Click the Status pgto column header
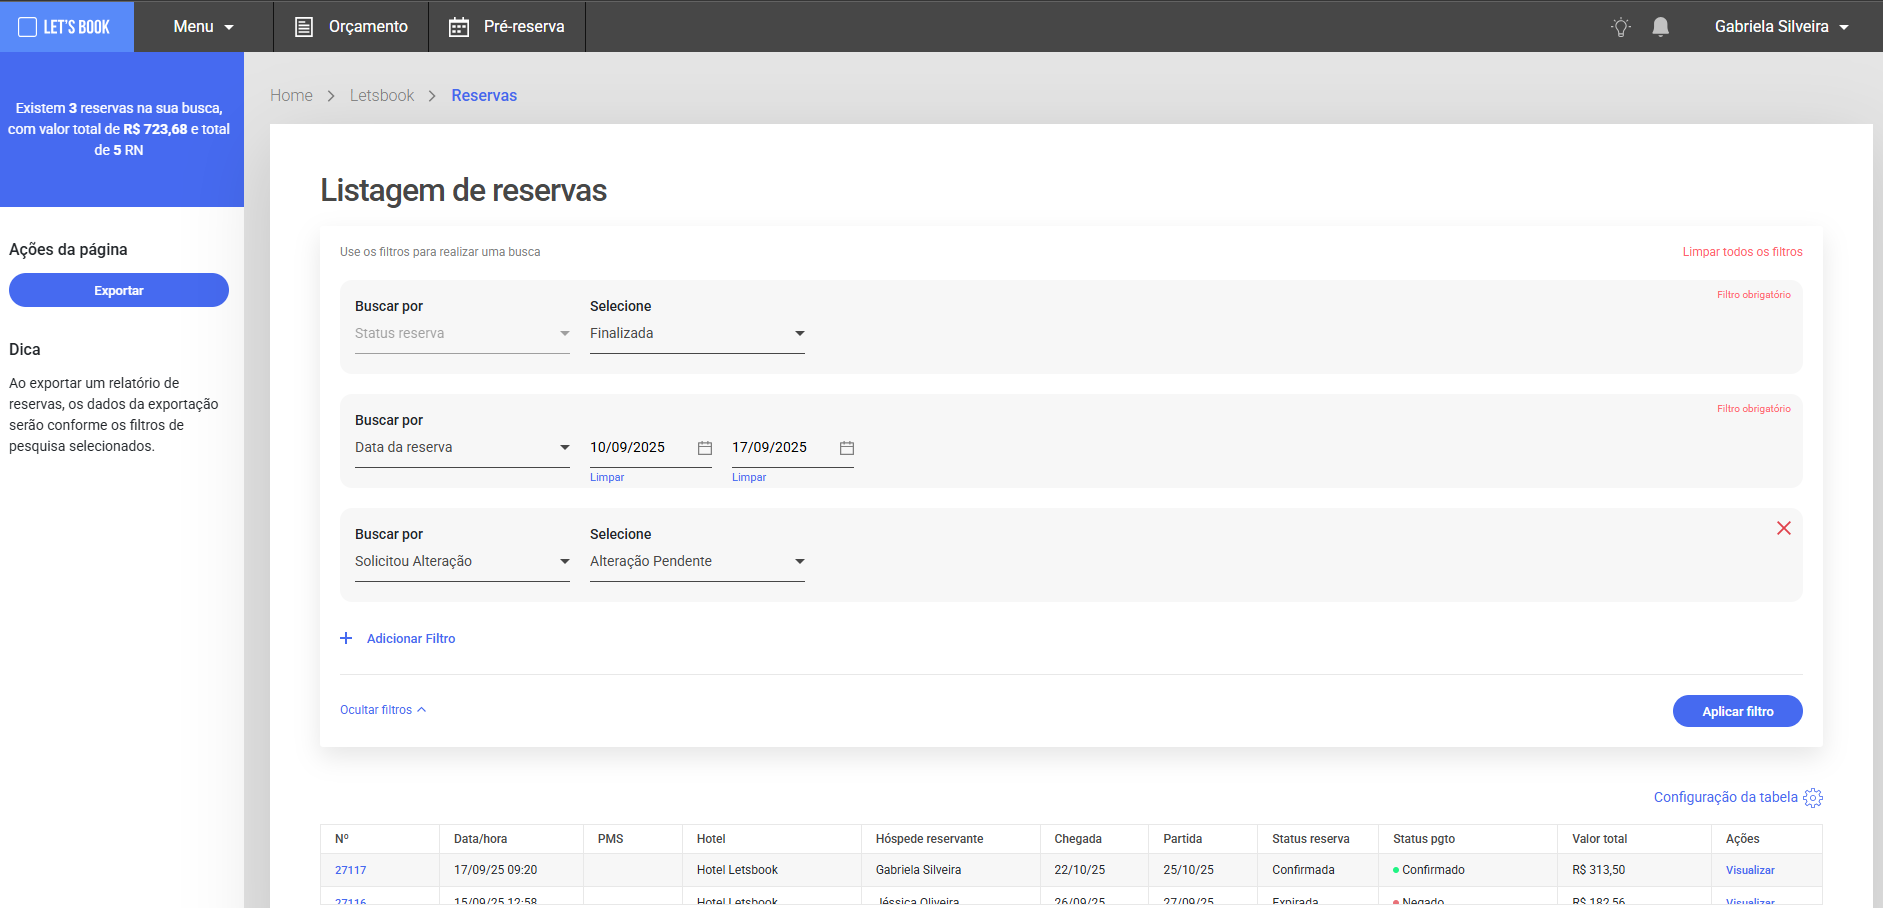1883x908 pixels. click(1468, 839)
